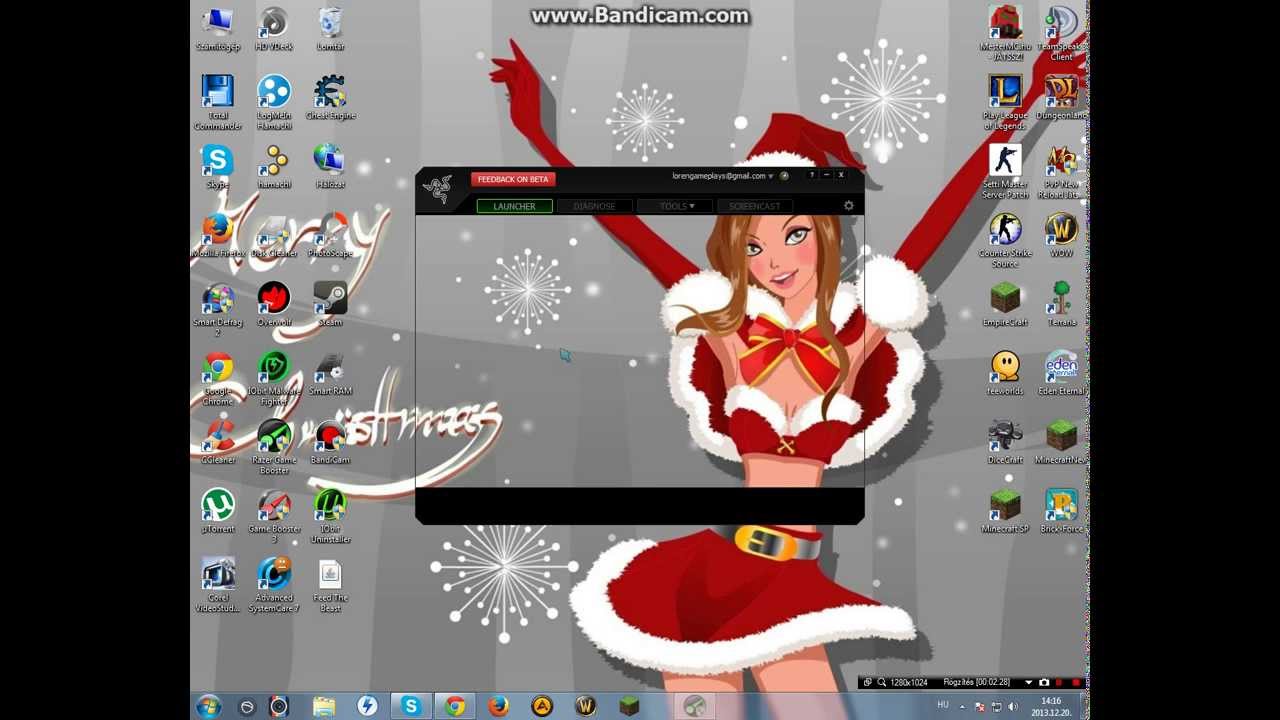Launch EmpireCraft desktop shortcut
Viewport: 1280px width, 720px height.
pos(1005,305)
